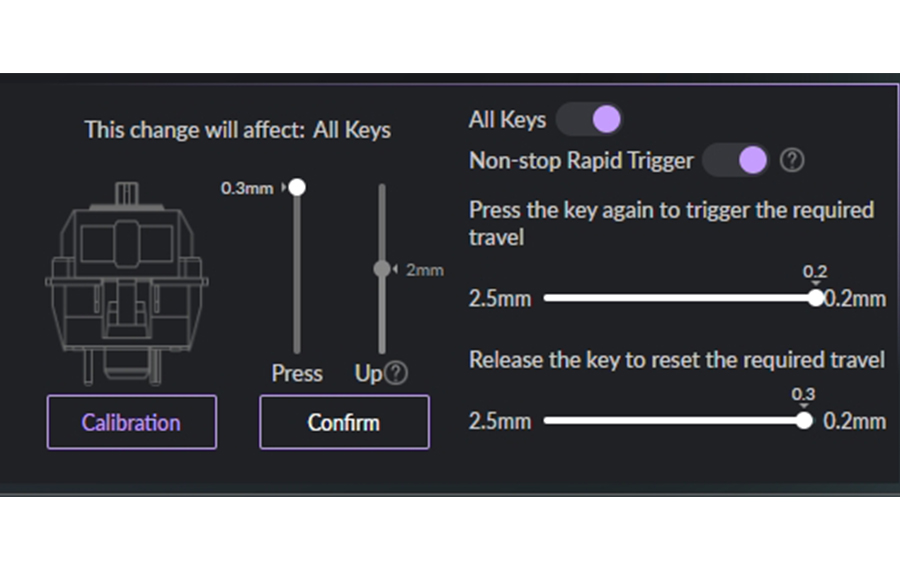The width and height of the screenshot is (900, 570).
Task: Click the press-again travel slider track
Action: [680, 297]
